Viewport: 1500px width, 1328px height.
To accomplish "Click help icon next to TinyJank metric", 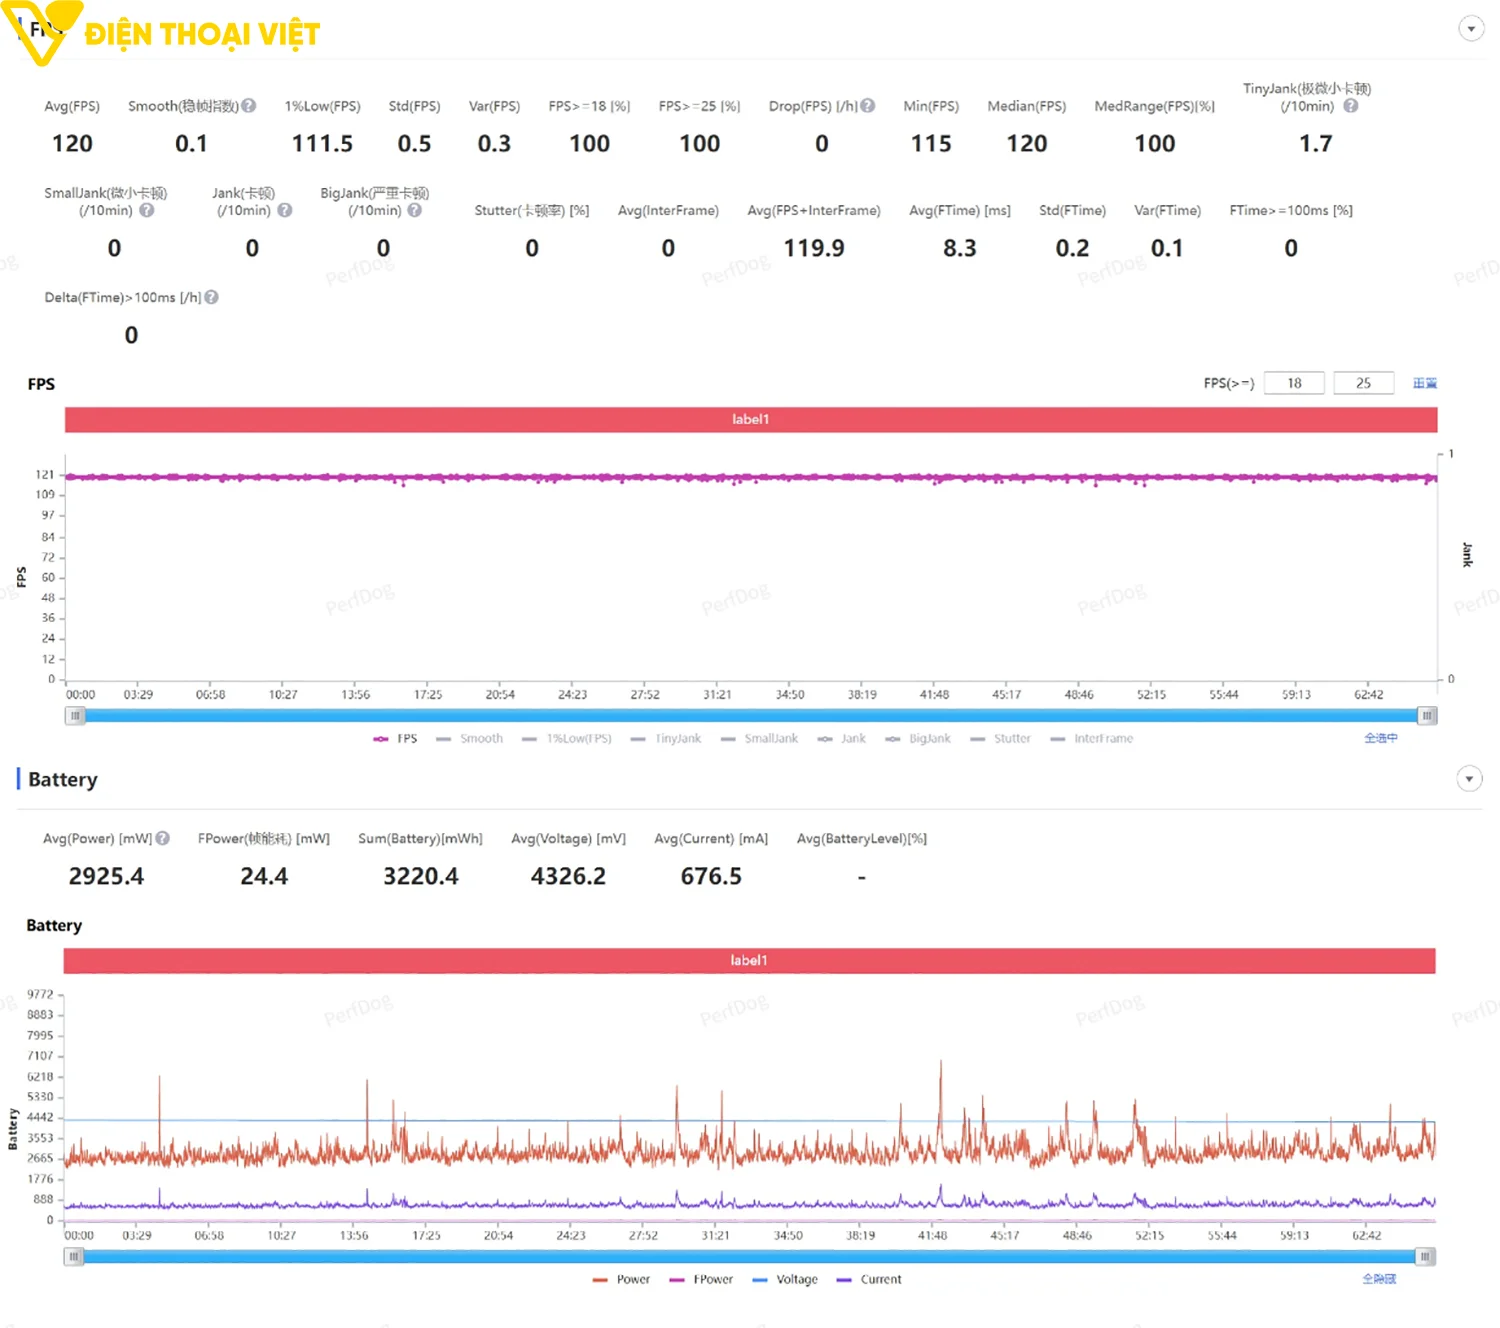I will [1351, 106].
